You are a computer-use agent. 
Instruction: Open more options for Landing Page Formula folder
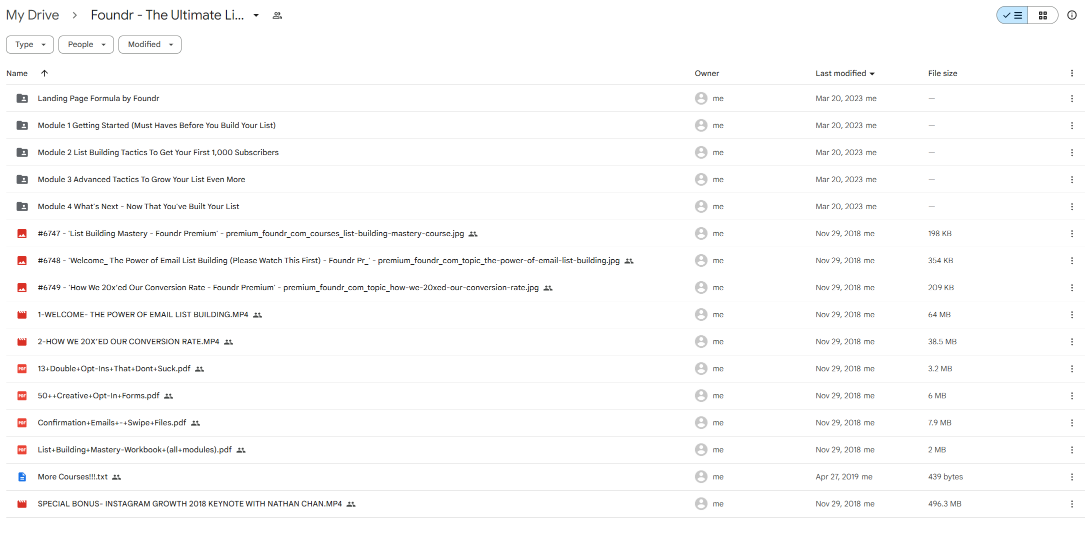point(1072,98)
